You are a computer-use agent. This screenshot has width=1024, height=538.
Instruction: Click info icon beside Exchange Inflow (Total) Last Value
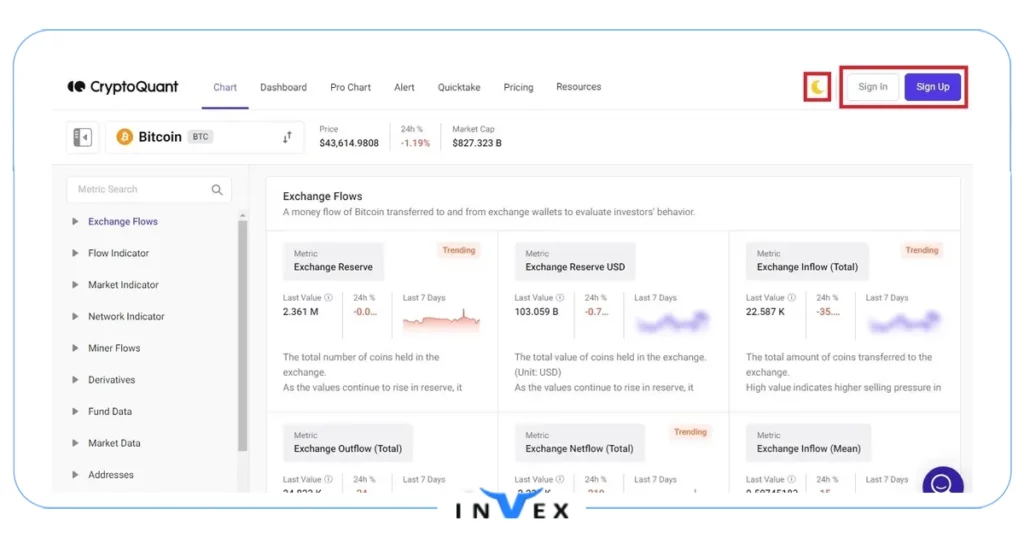(792, 298)
